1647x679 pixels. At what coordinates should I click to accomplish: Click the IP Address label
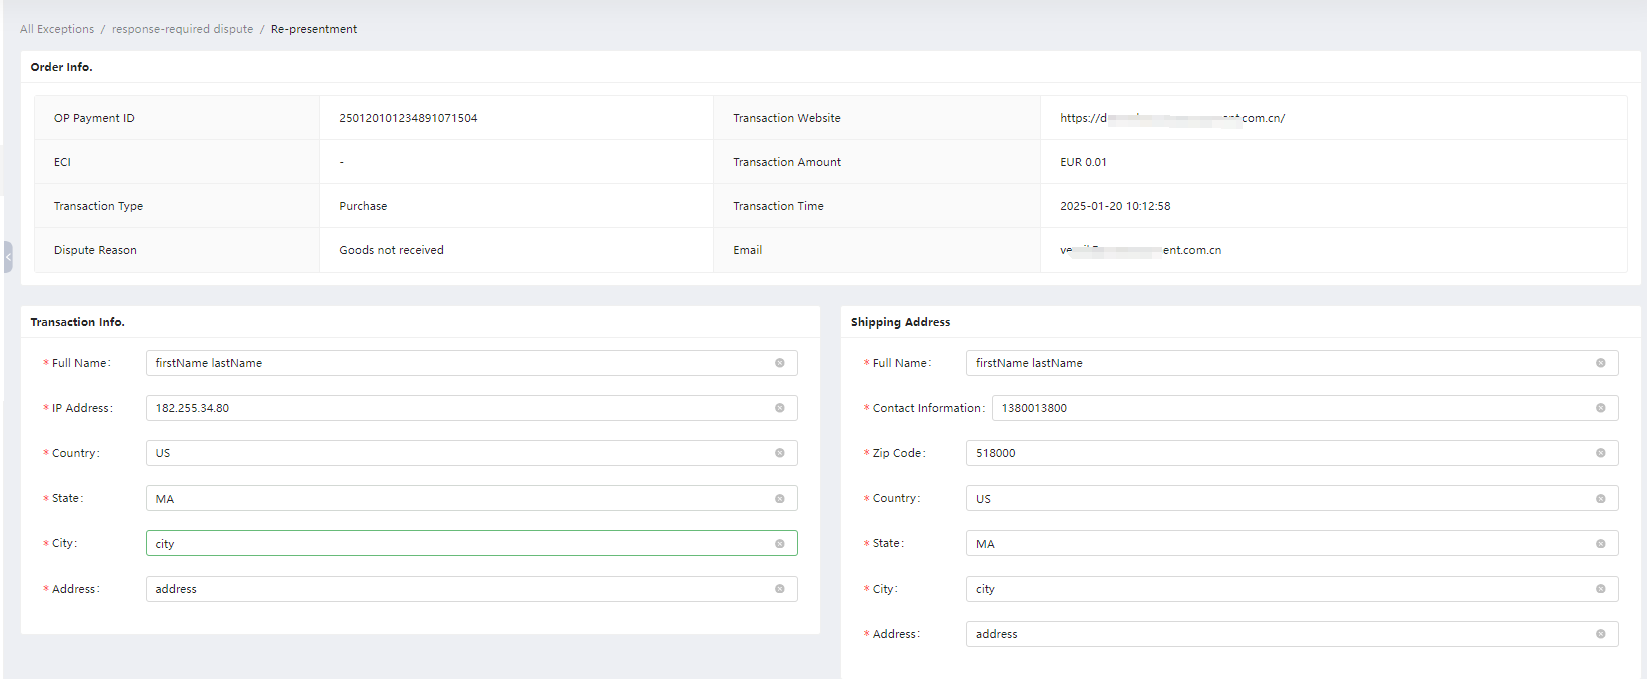pyautogui.click(x=81, y=408)
